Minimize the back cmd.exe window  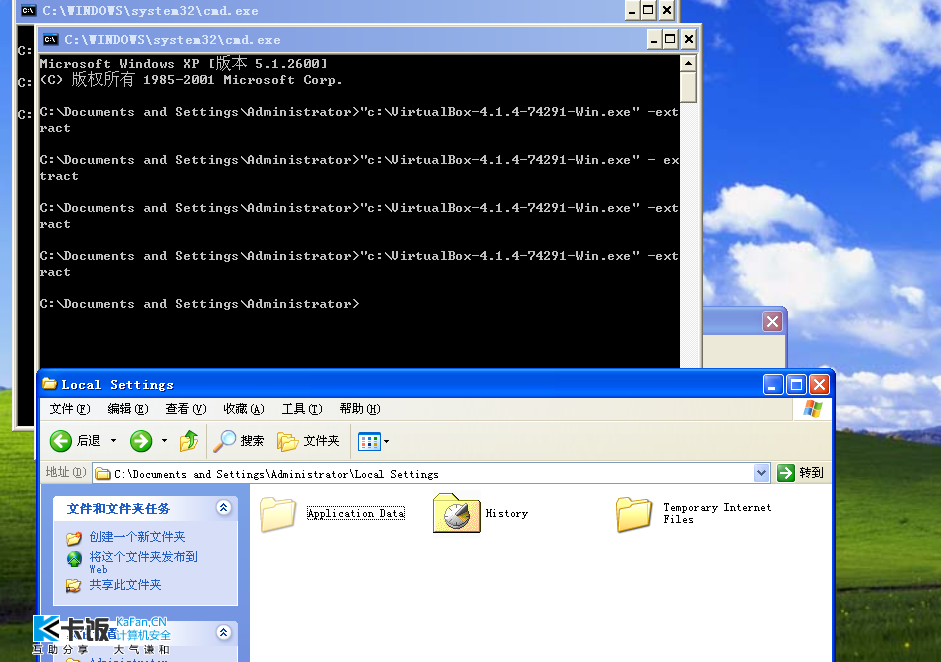point(632,11)
